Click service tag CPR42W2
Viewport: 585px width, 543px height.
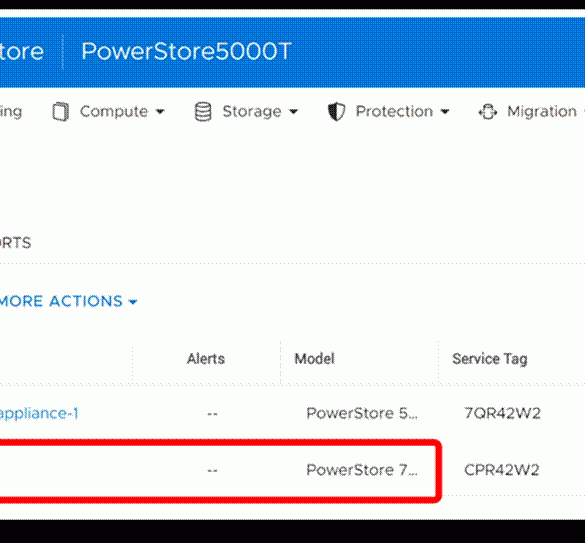501,470
